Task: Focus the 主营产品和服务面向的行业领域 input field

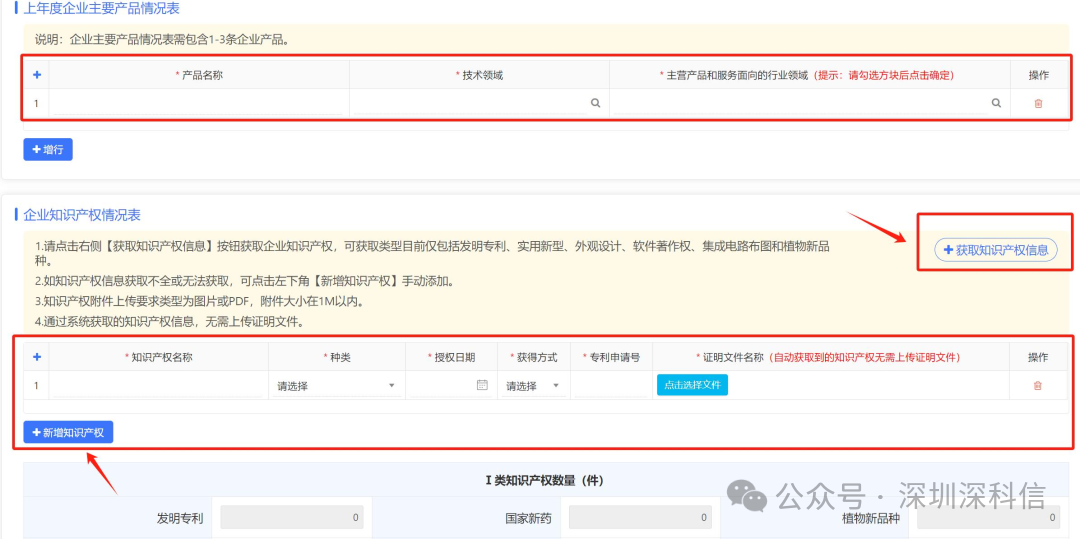Action: point(800,103)
